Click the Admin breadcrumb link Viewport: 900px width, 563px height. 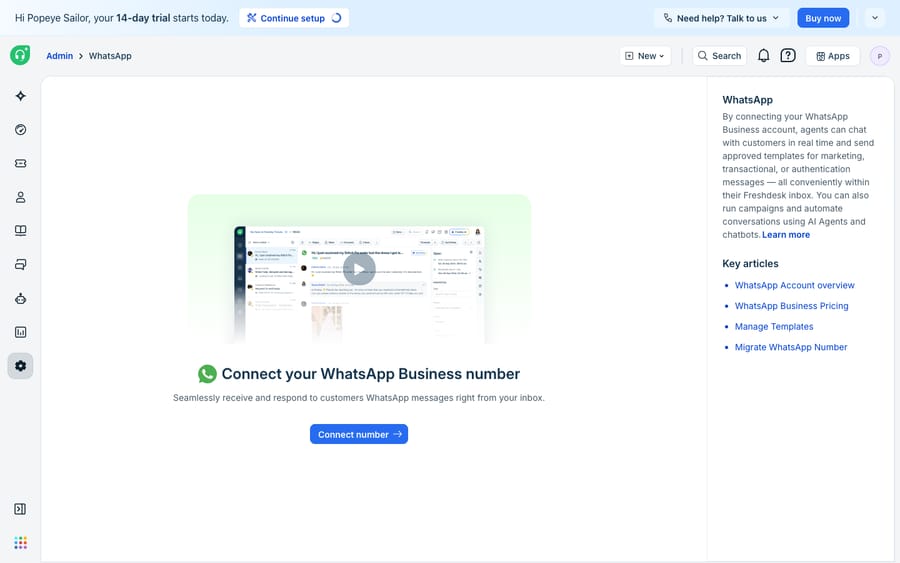(x=60, y=56)
